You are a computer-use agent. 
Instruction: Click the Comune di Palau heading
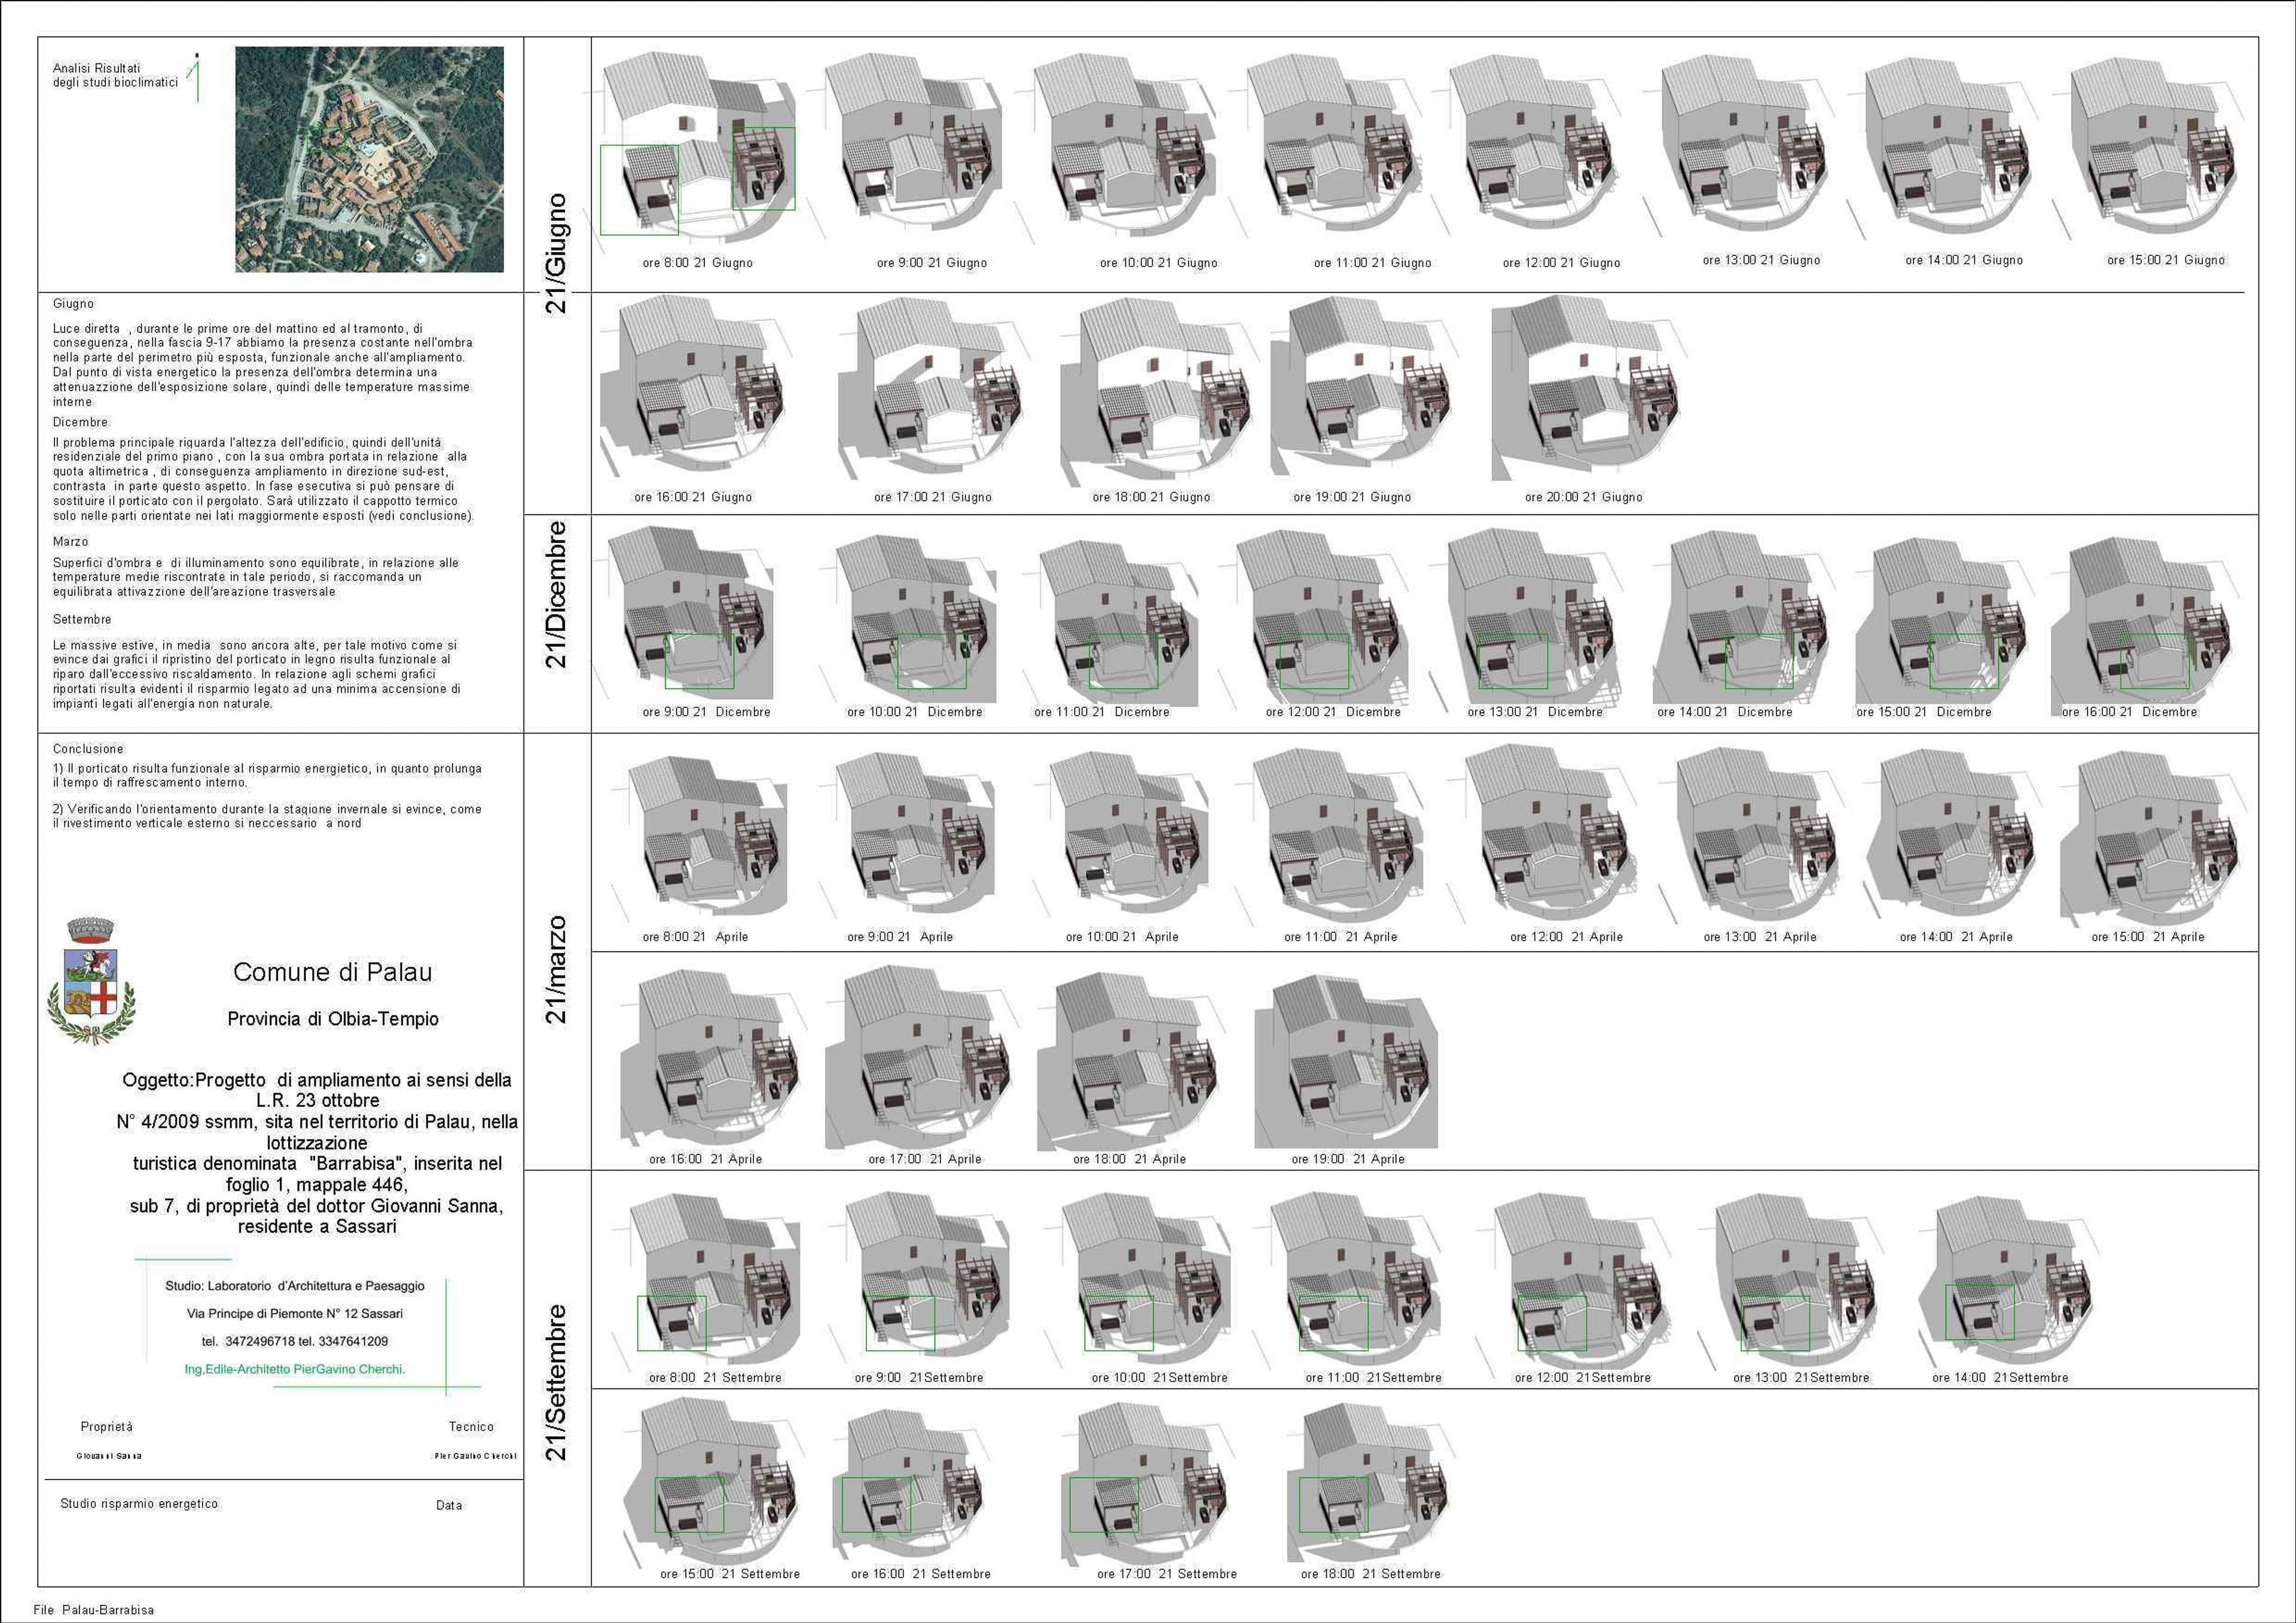click(333, 972)
